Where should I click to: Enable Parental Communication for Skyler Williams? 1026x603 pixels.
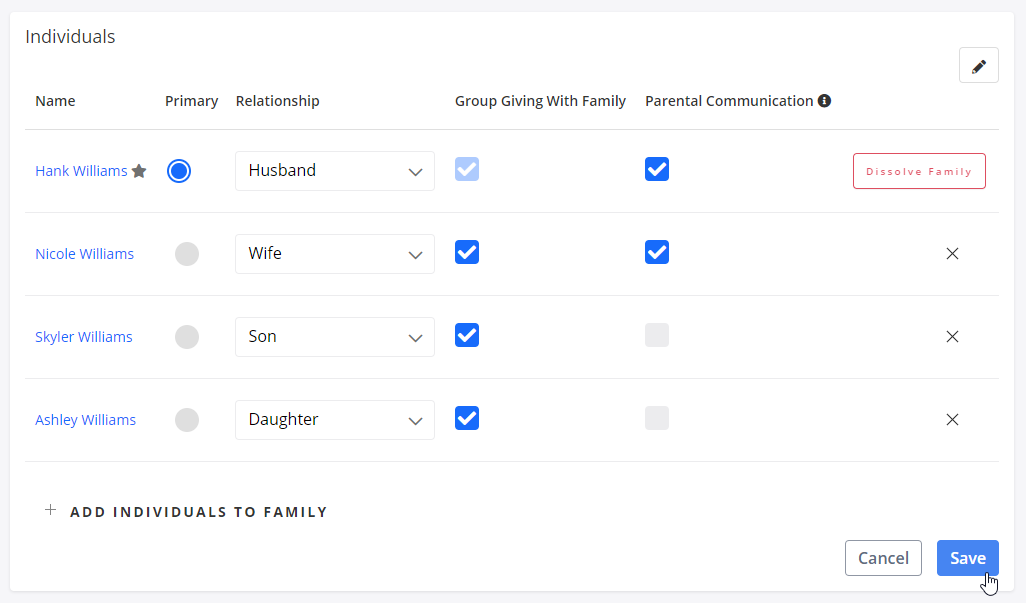coord(656,335)
